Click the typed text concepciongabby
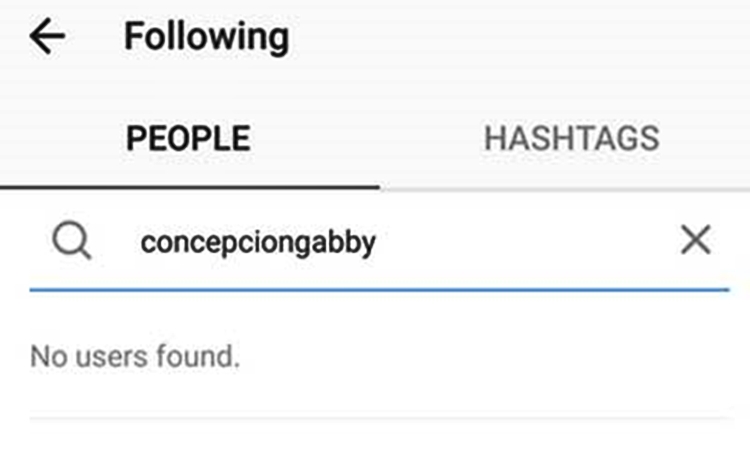 coord(258,242)
